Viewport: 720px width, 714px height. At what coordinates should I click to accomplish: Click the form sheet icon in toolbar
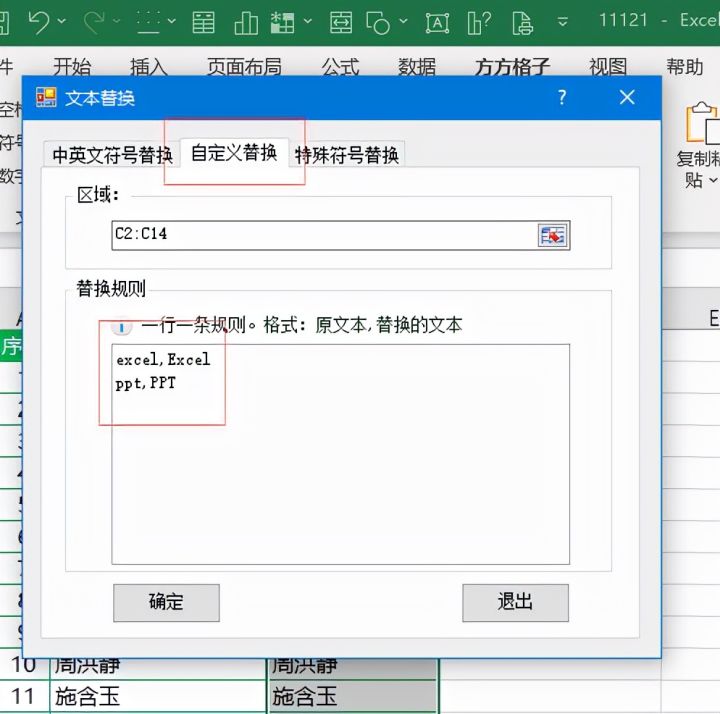tap(203, 22)
